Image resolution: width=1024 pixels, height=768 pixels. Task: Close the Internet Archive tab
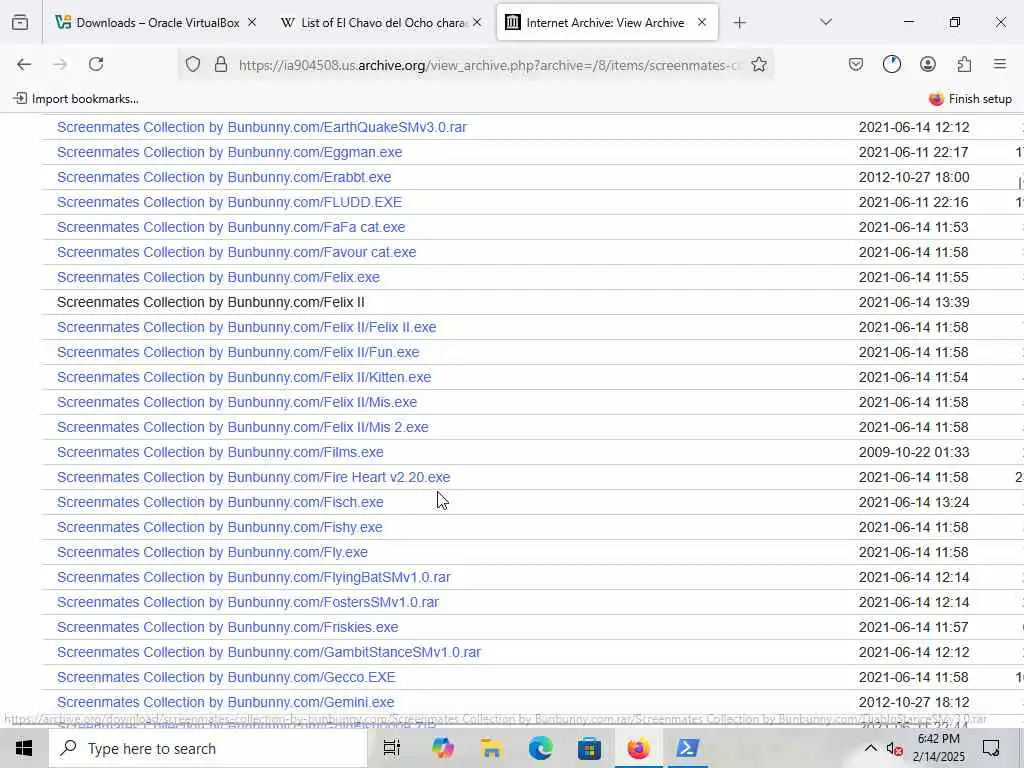702,22
